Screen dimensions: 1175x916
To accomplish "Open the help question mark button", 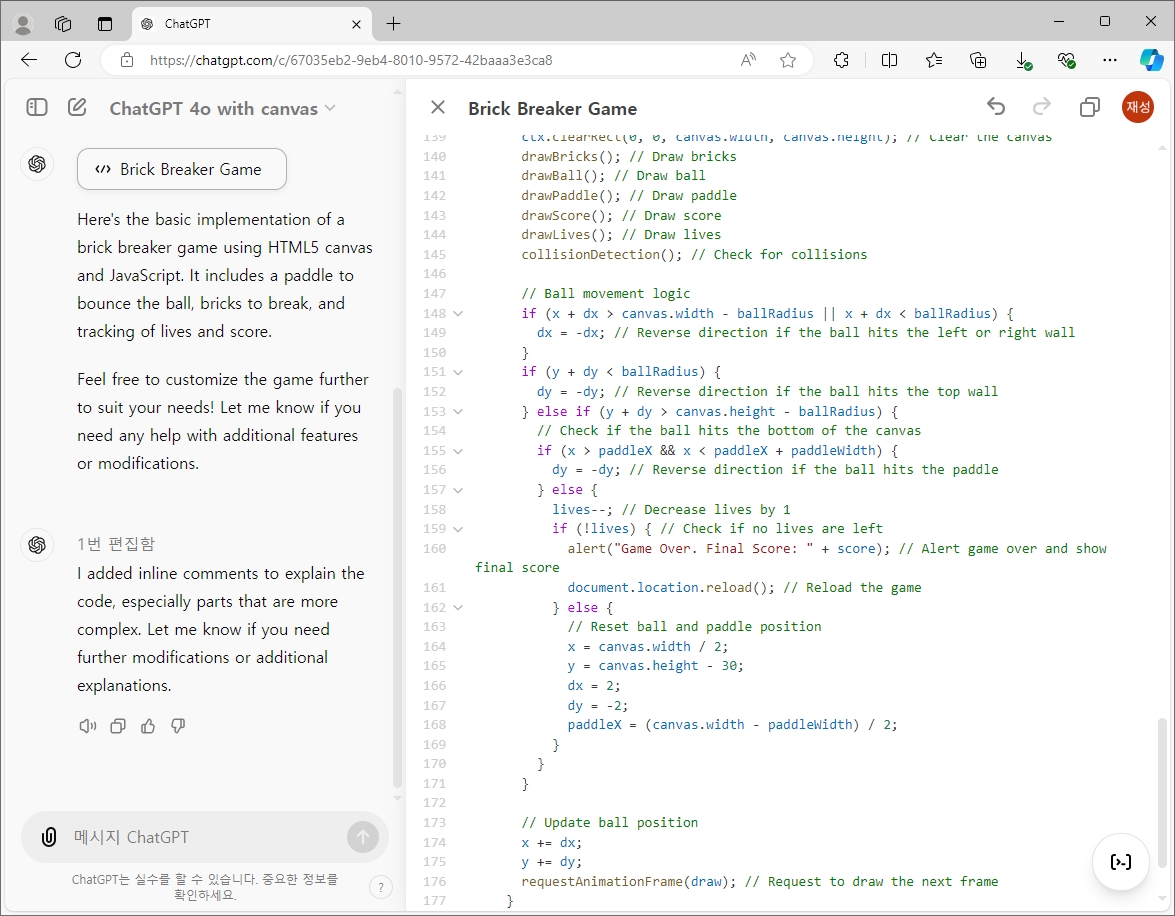I will (x=381, y=888).
